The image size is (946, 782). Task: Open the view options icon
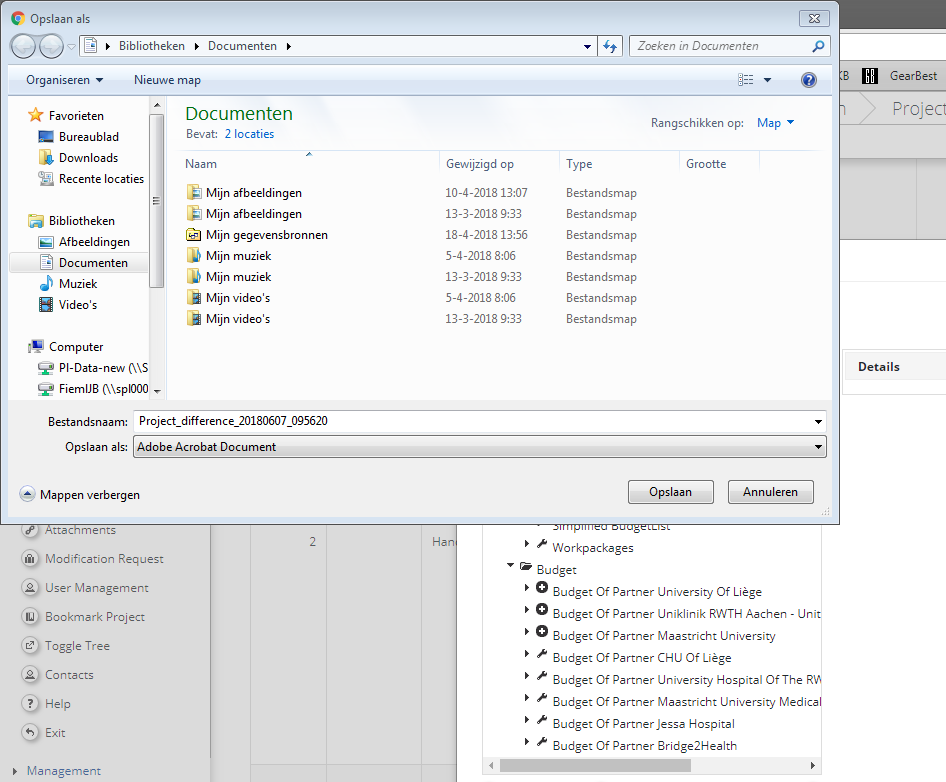coord(746,80)
